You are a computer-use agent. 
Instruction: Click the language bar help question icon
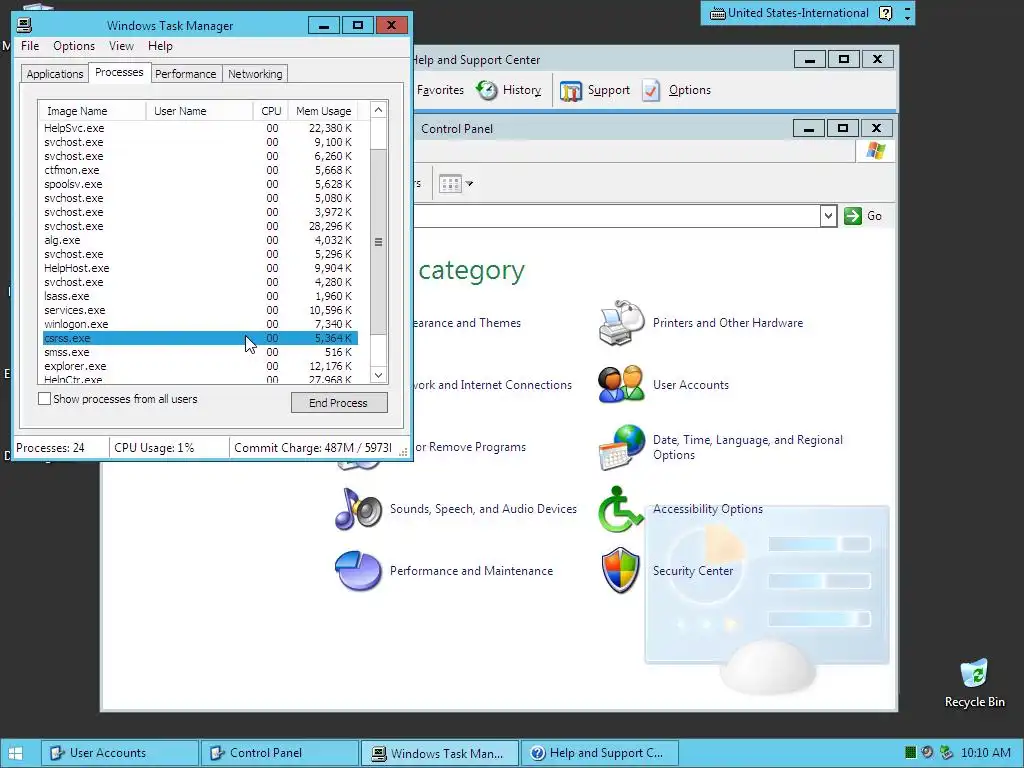point(886,13)
